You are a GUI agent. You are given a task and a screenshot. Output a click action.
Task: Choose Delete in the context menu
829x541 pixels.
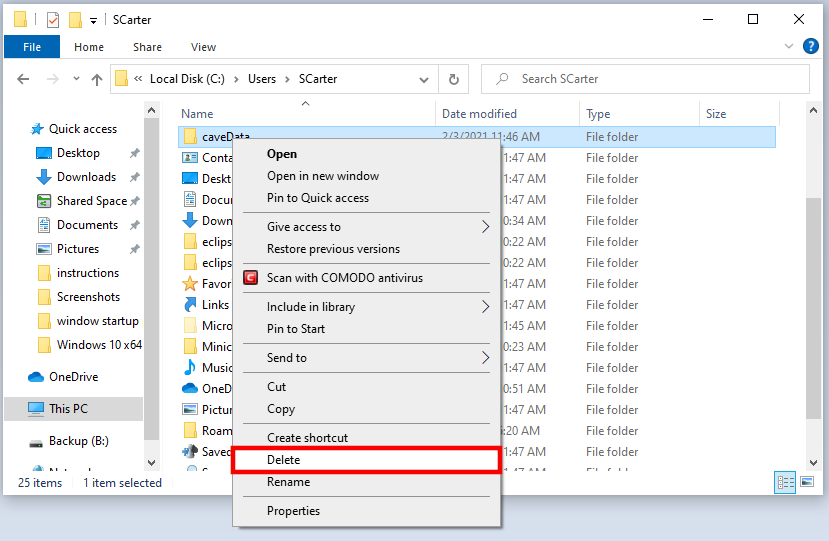point(366,460)
